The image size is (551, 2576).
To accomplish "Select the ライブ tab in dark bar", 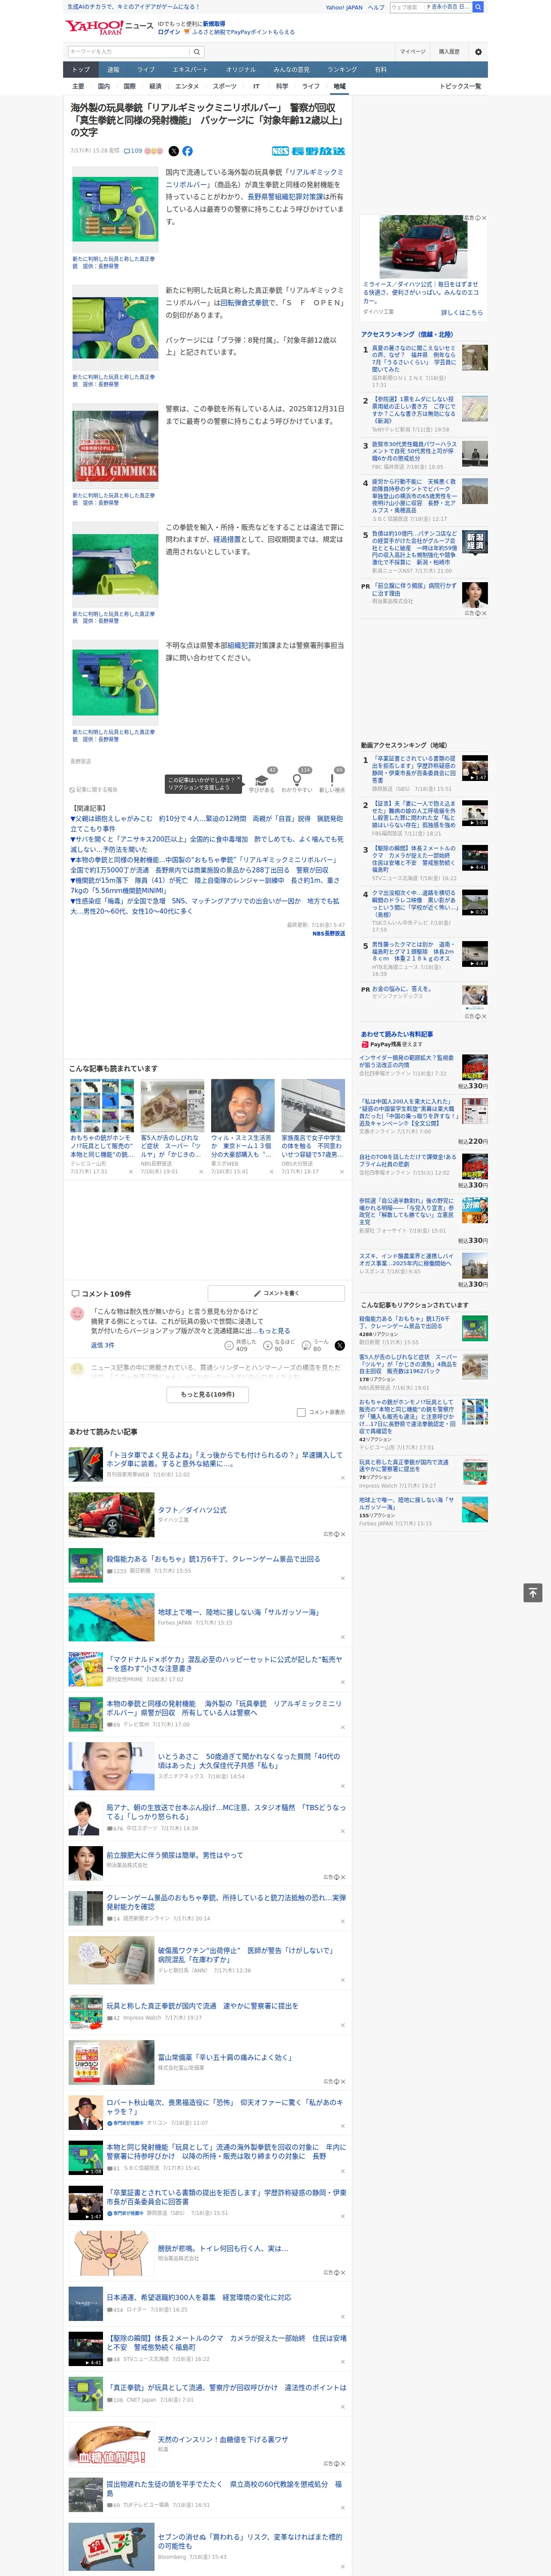I will 146,70.
